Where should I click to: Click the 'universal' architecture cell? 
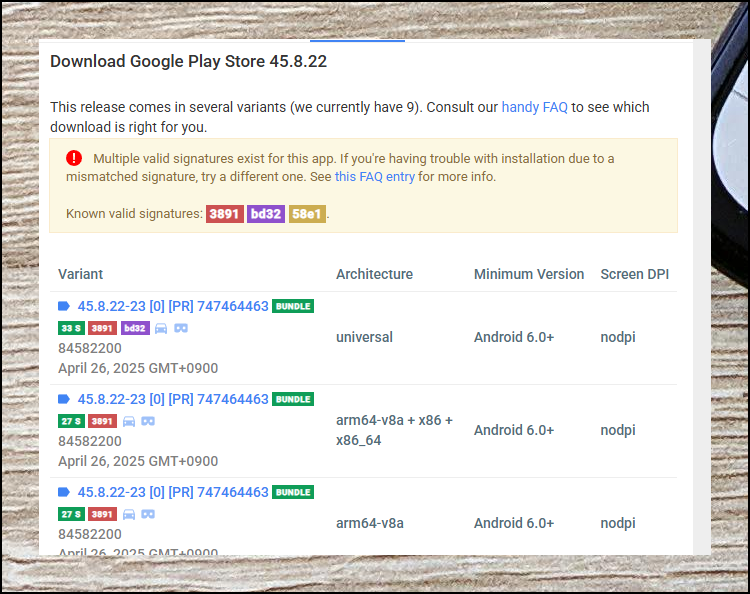tap(364, 337)
